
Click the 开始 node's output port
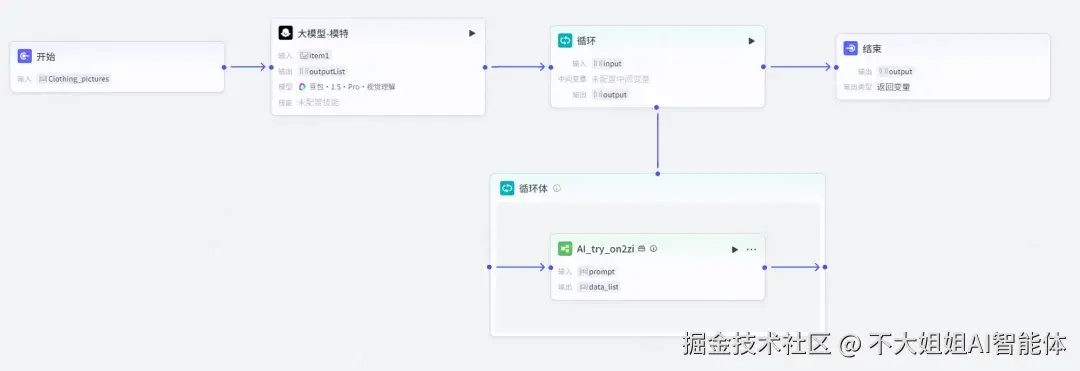pyautogui.click(x=225, y=67)
